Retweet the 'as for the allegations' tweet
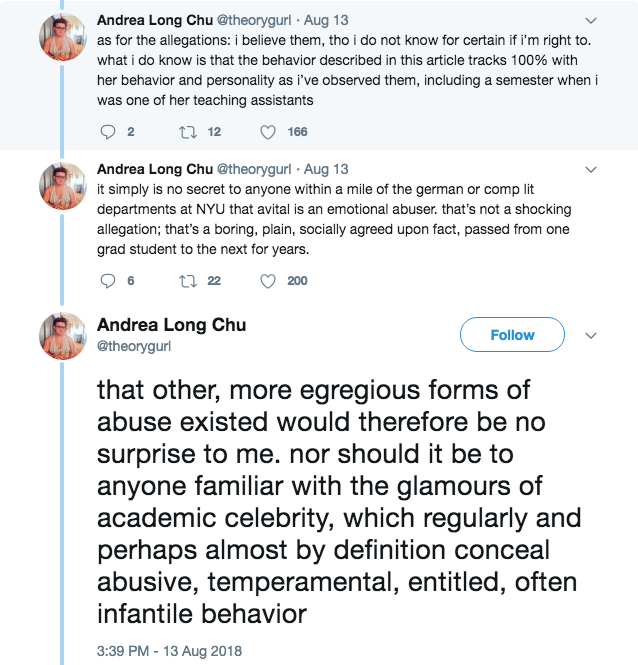638x665 pixels. click(189, 132)
